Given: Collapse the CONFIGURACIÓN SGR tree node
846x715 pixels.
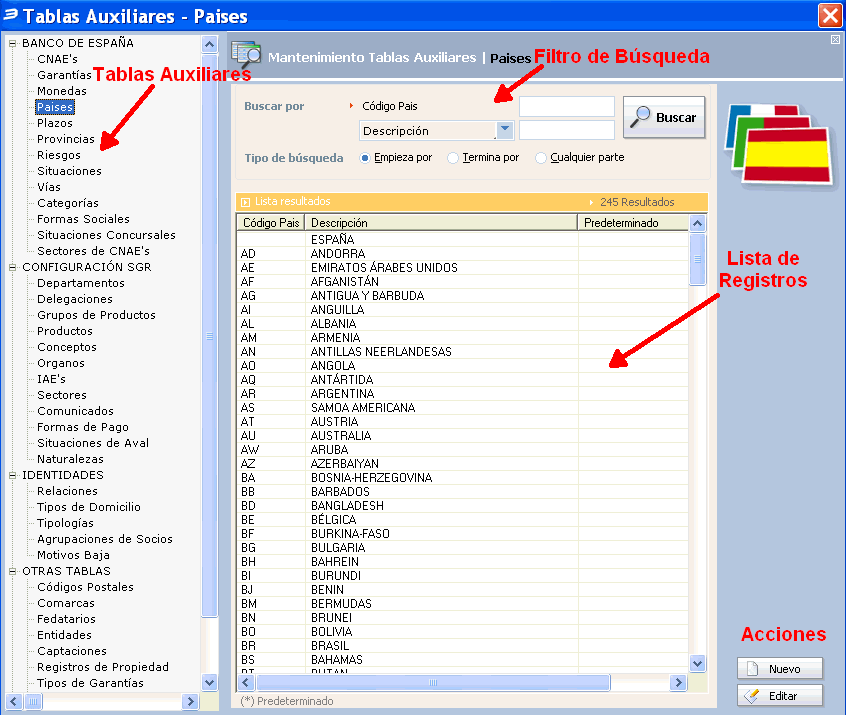Looking at the screenshot, I should [x=12, y=267].
